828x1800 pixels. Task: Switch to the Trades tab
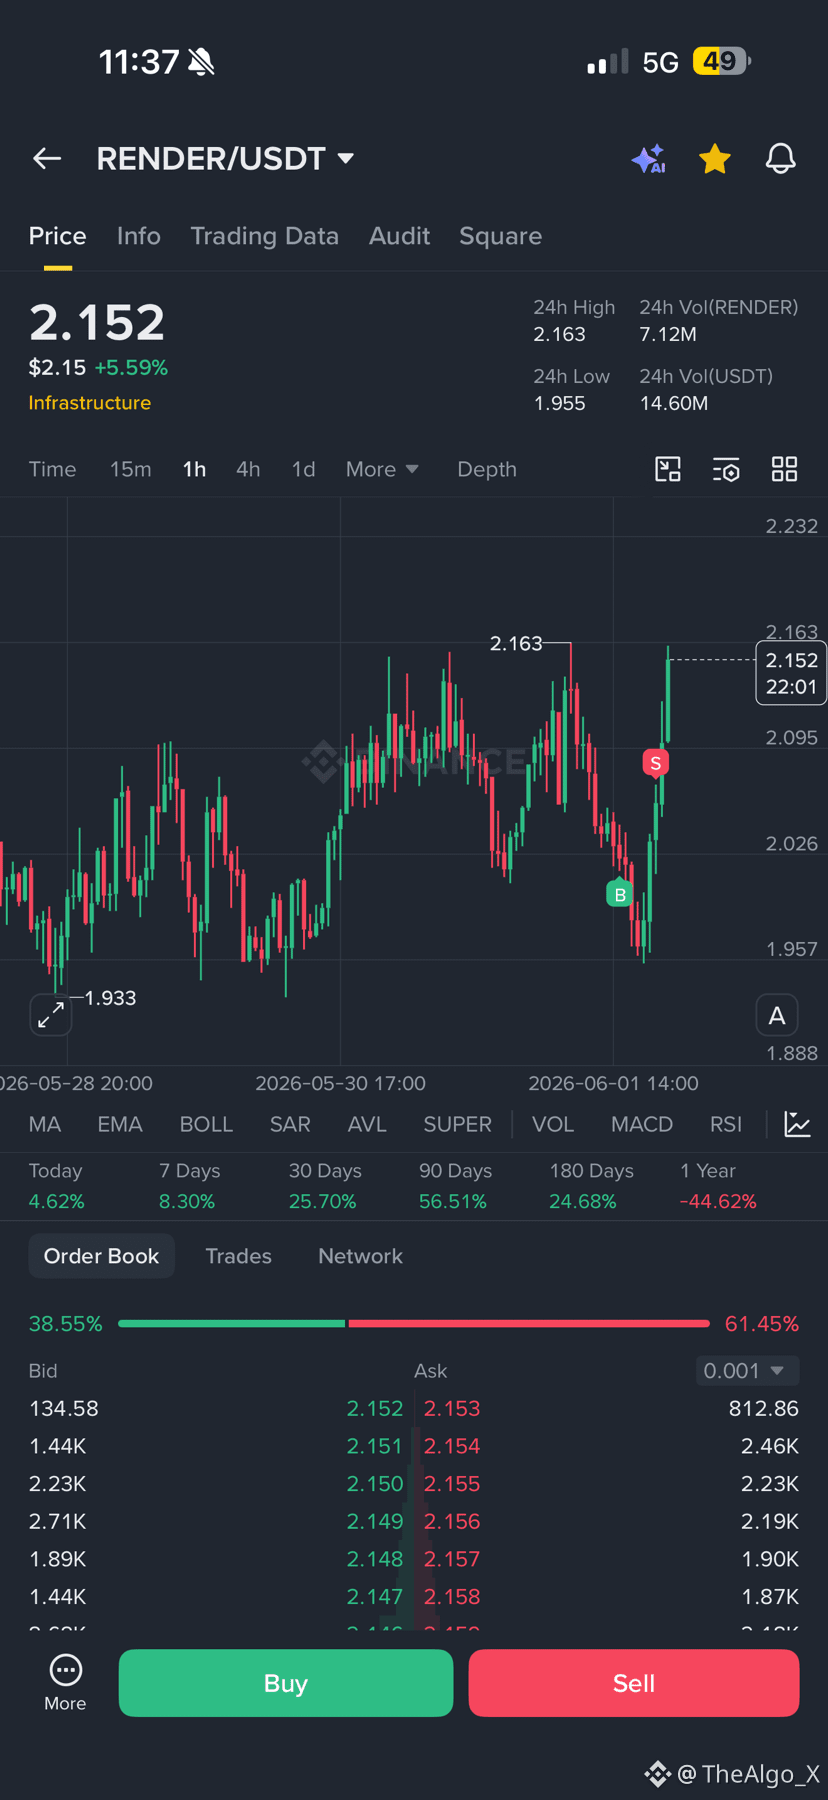238,1256
